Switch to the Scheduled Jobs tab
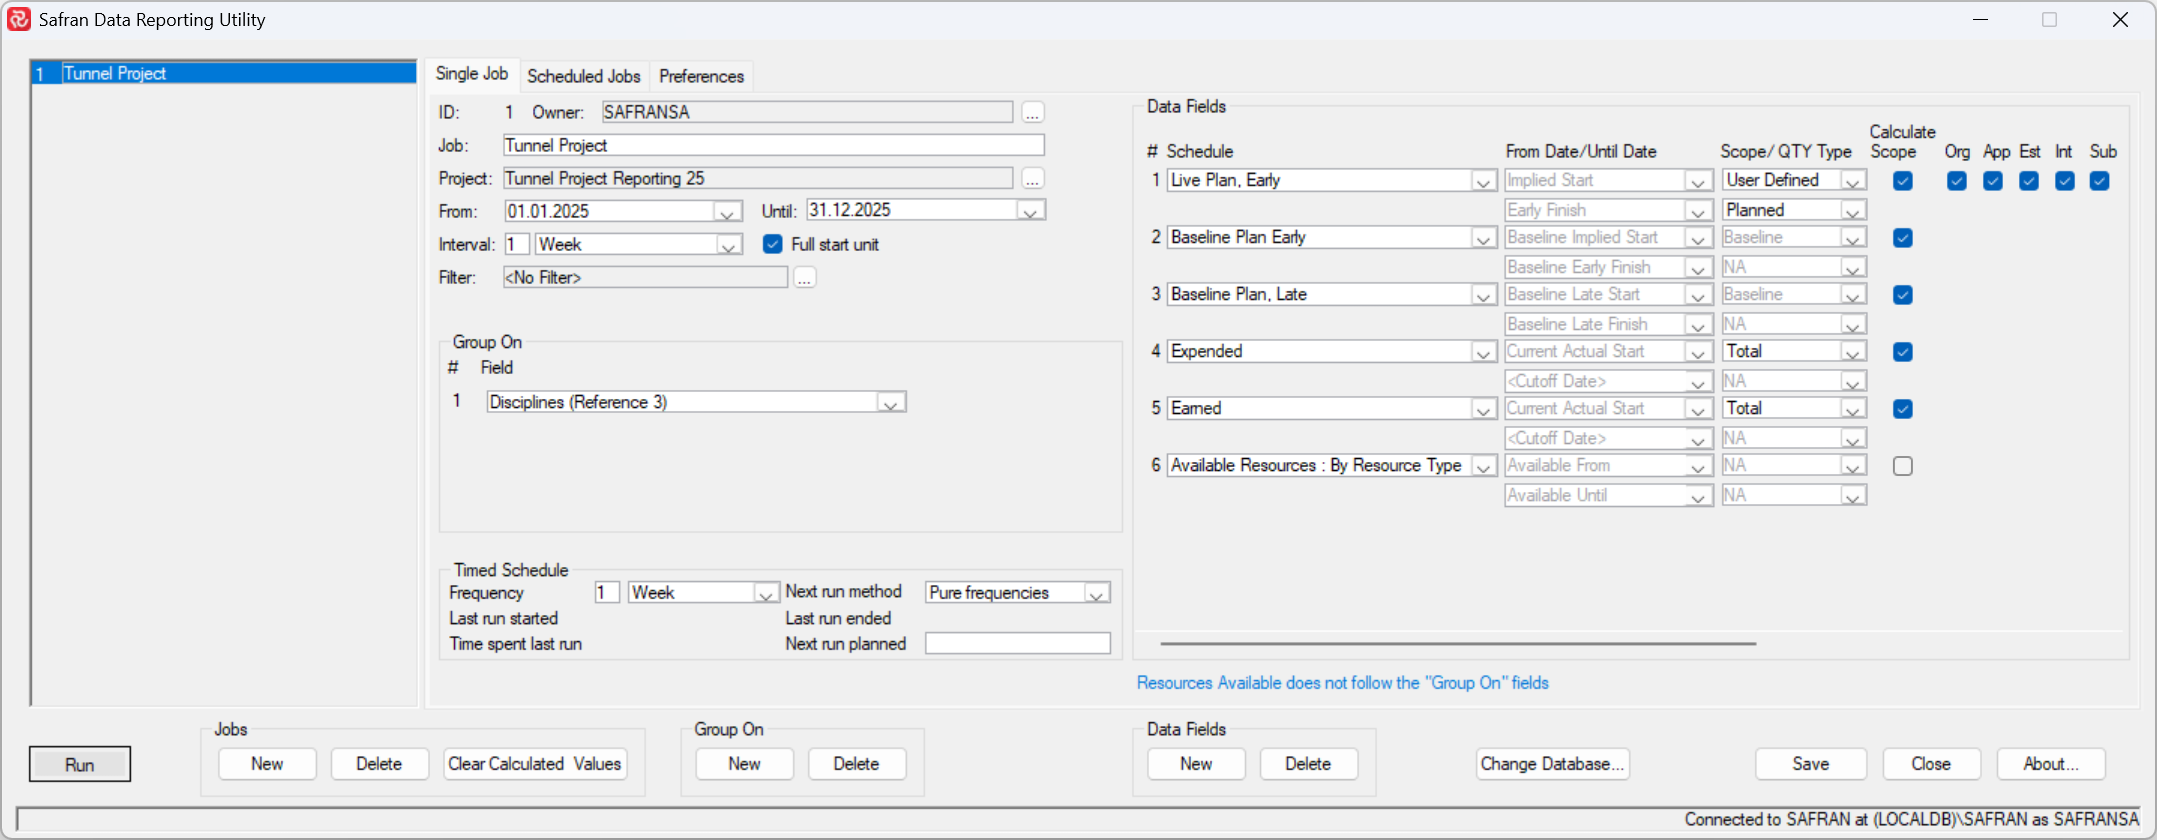Image resolution: width=2157 pixels, height=840 pixels. 583,76
